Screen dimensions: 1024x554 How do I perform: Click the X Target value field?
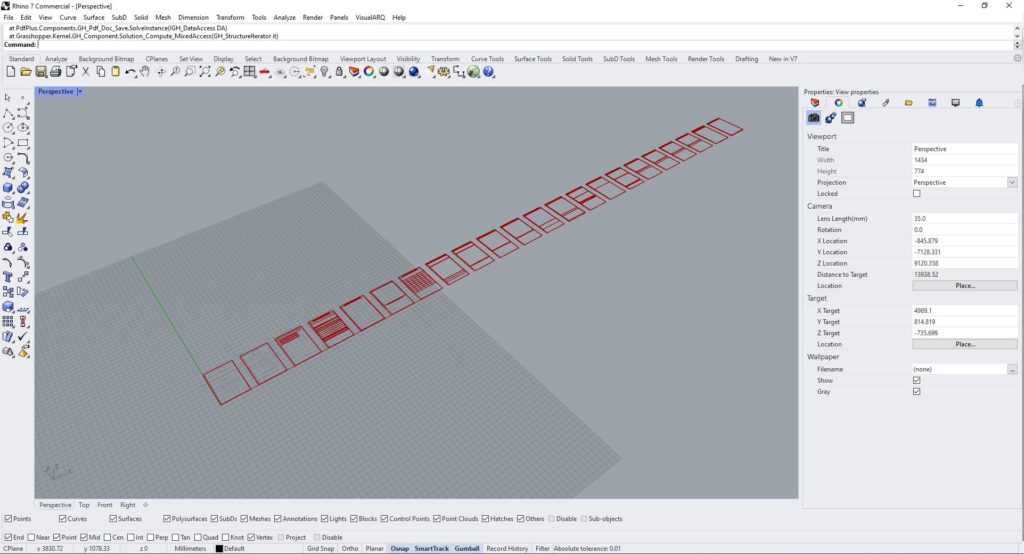965,311
